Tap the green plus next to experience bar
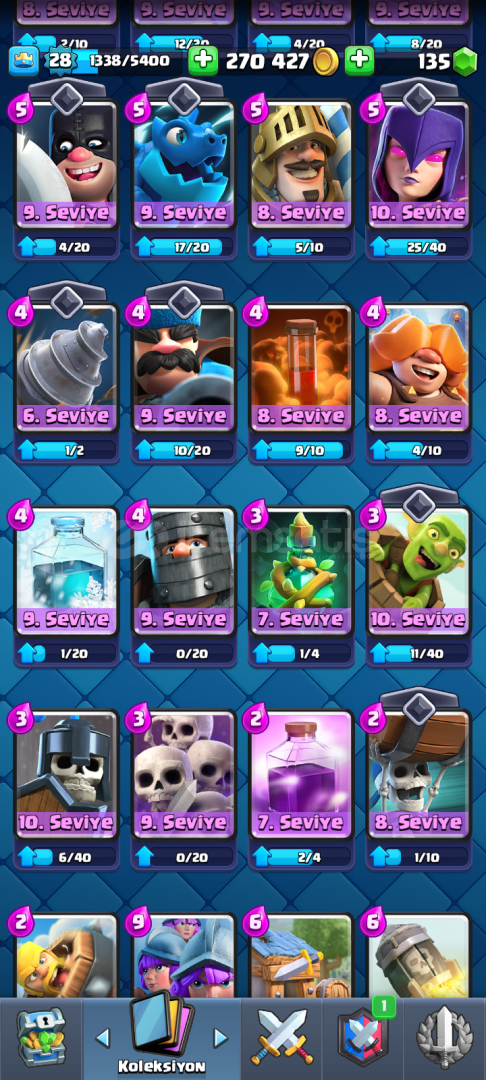 pyautogui.click(x=202, y=62)
